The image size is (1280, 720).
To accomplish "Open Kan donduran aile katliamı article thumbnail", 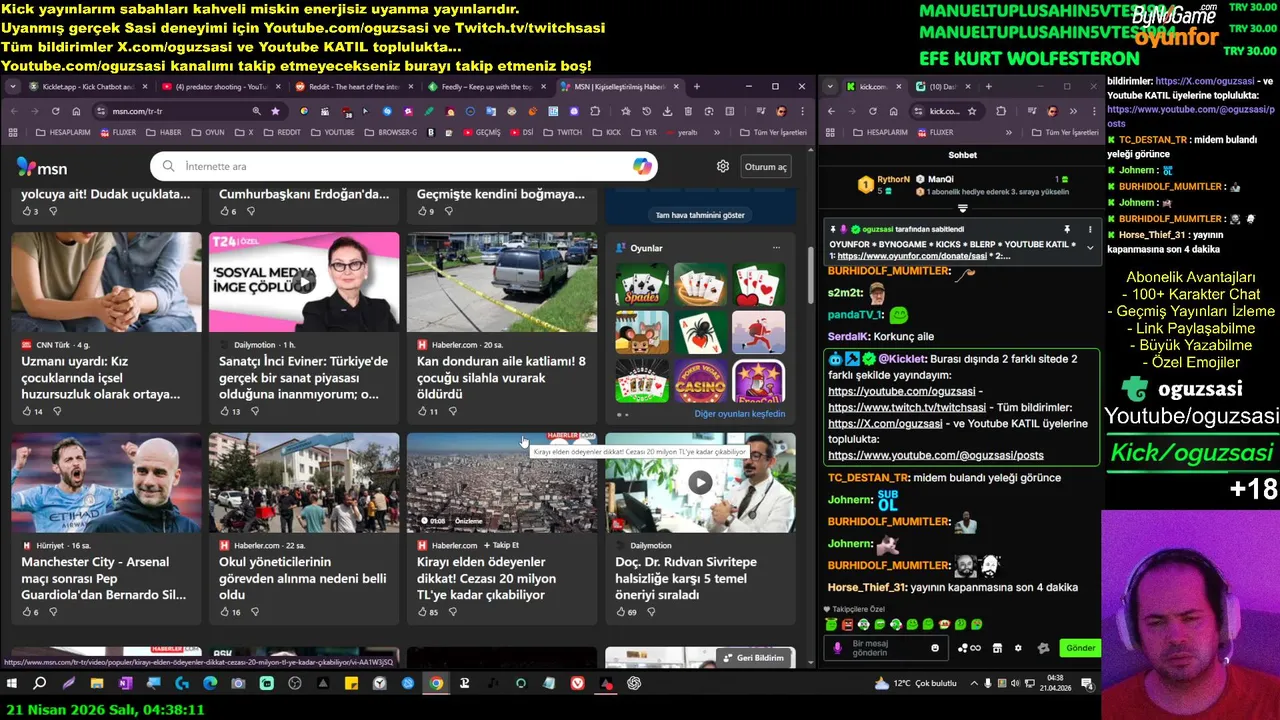I will (502, 282).
